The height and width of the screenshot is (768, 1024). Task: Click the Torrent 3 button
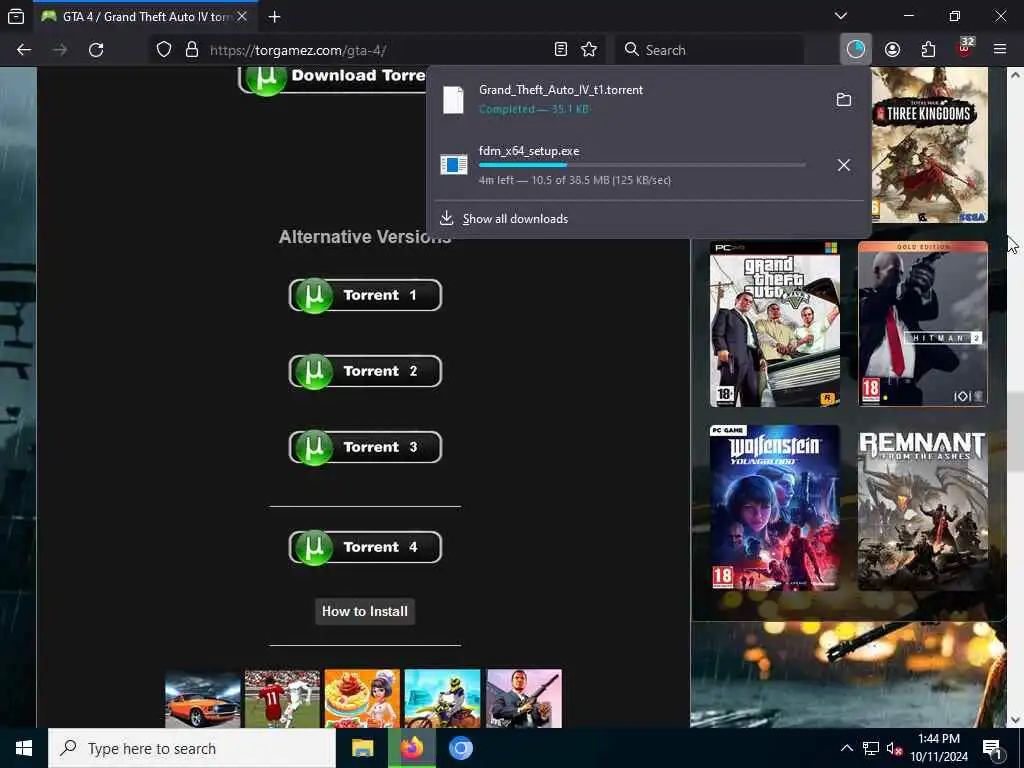pyautogui.click(x=365, y=447)
